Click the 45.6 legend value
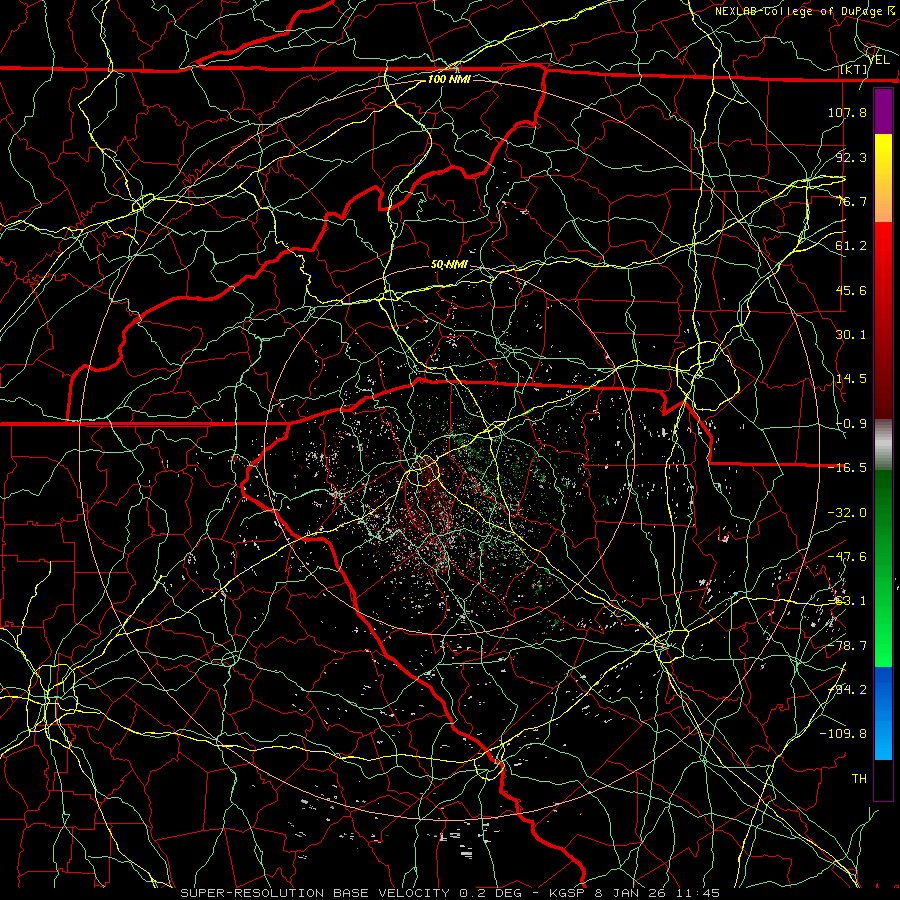 tap(851, 290)
